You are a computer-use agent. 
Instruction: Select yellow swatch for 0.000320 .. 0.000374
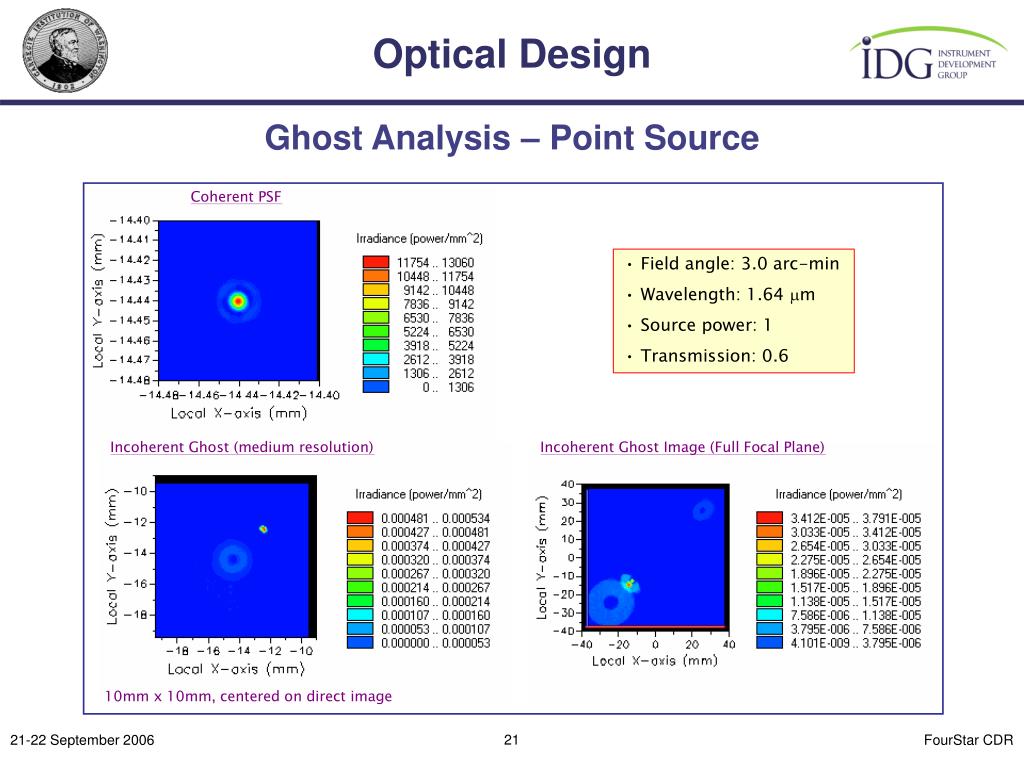[x=360, y=560]
